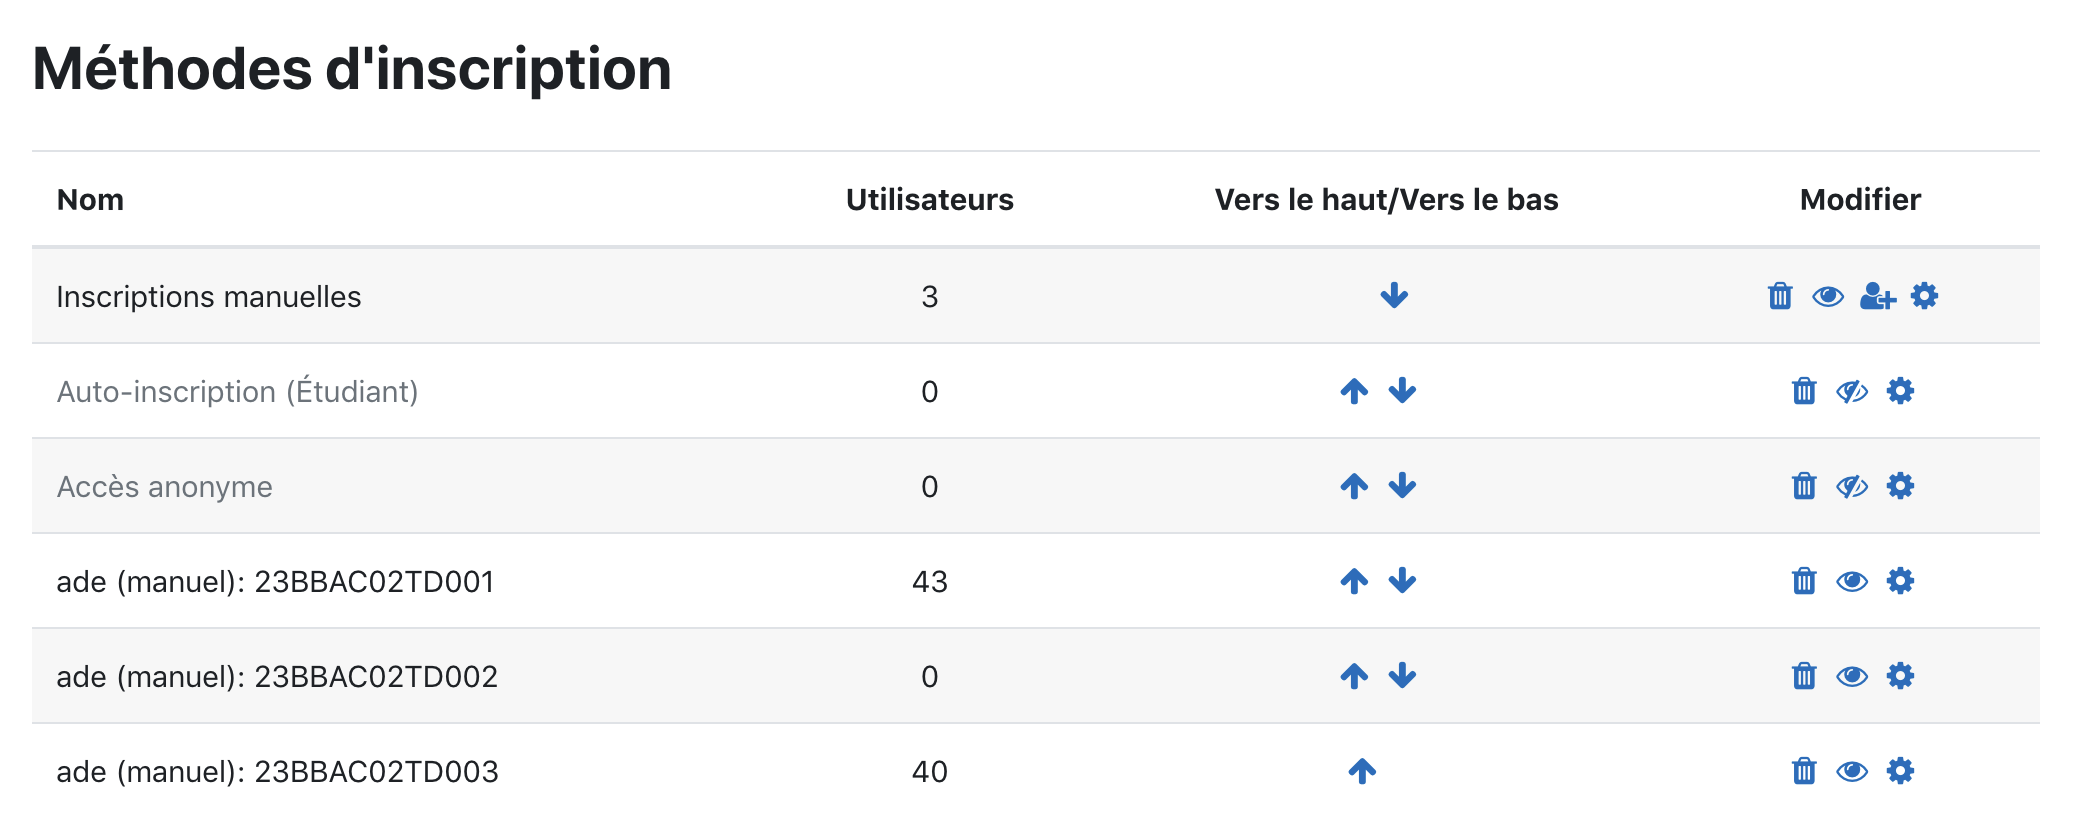Open the enrol users icon for Inscriptions manuelles
The width and height of the screenshot is (2076, 840).
(1877, 296)
